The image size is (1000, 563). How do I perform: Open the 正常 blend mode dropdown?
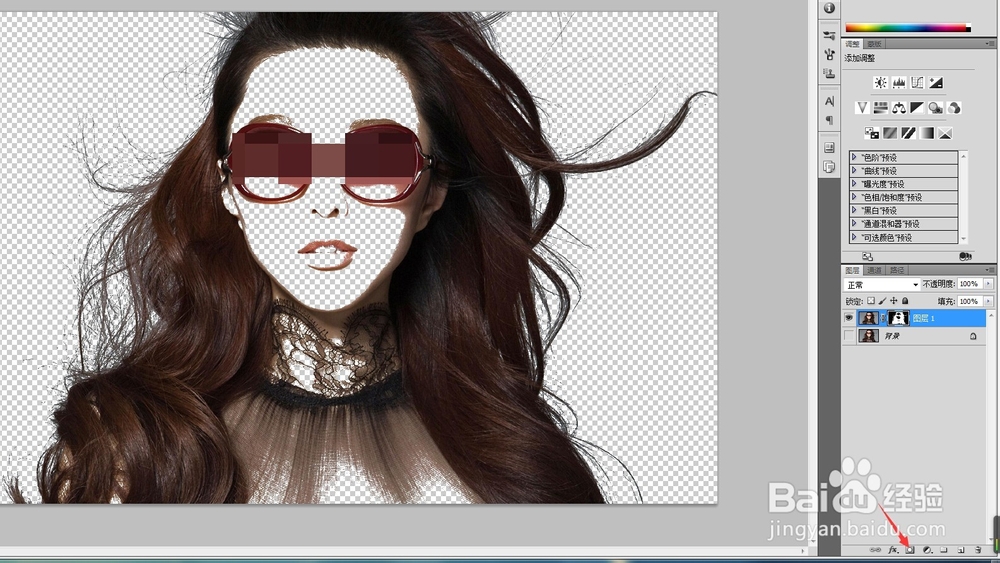tap(882, 285)
